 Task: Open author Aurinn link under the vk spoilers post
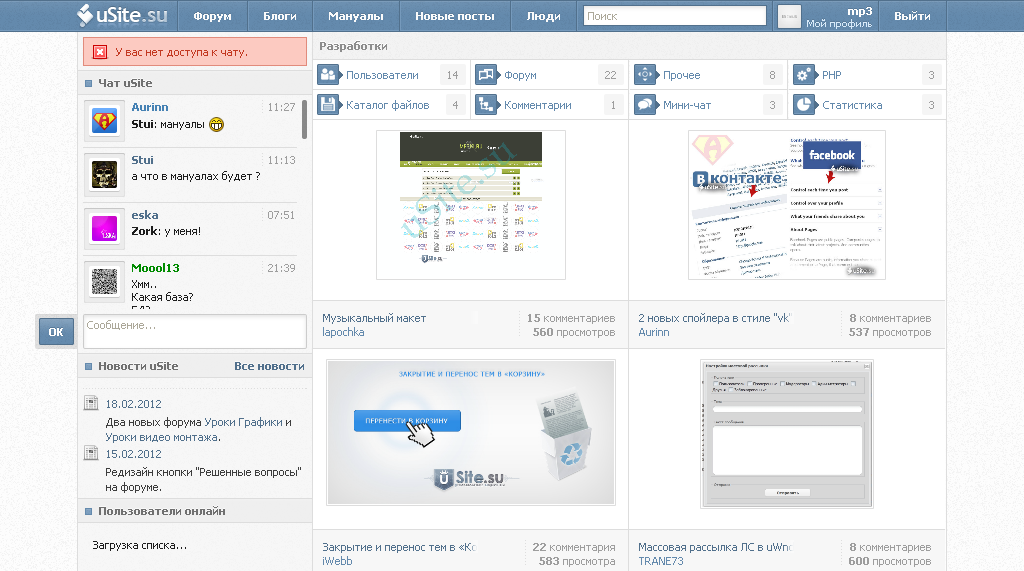click(x=654, y=332)
